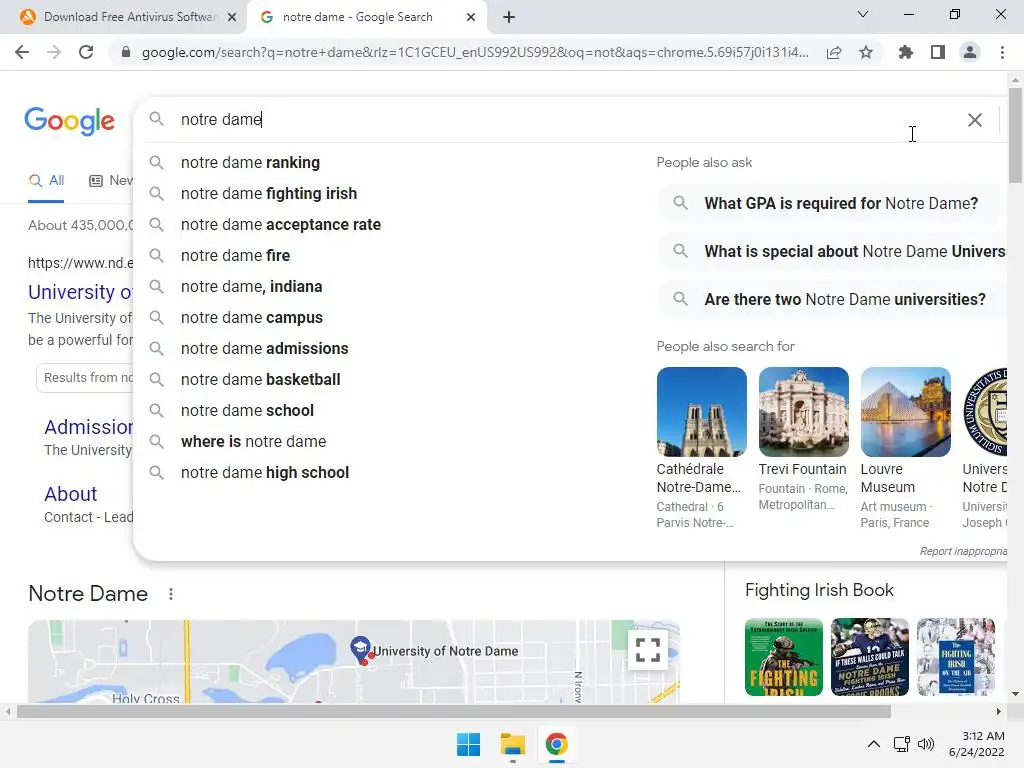Open the clock and date panel
This screenshot has height=768, width=1024.
pos(977,744)
